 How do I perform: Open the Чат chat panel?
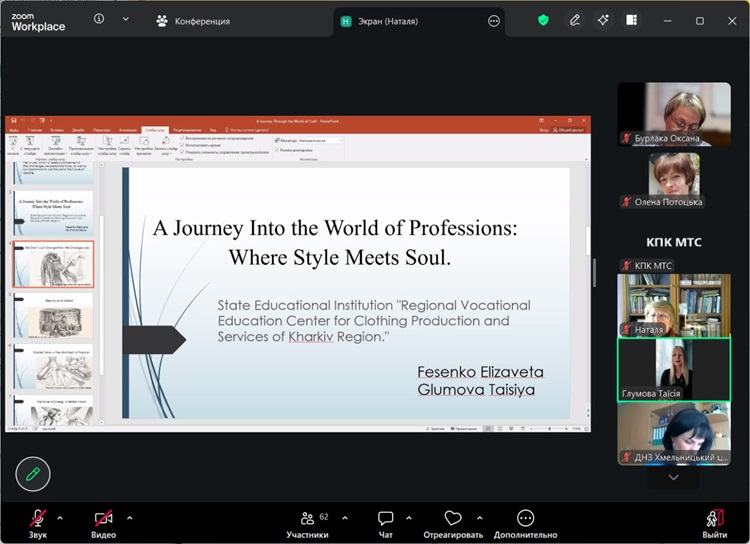386,519
